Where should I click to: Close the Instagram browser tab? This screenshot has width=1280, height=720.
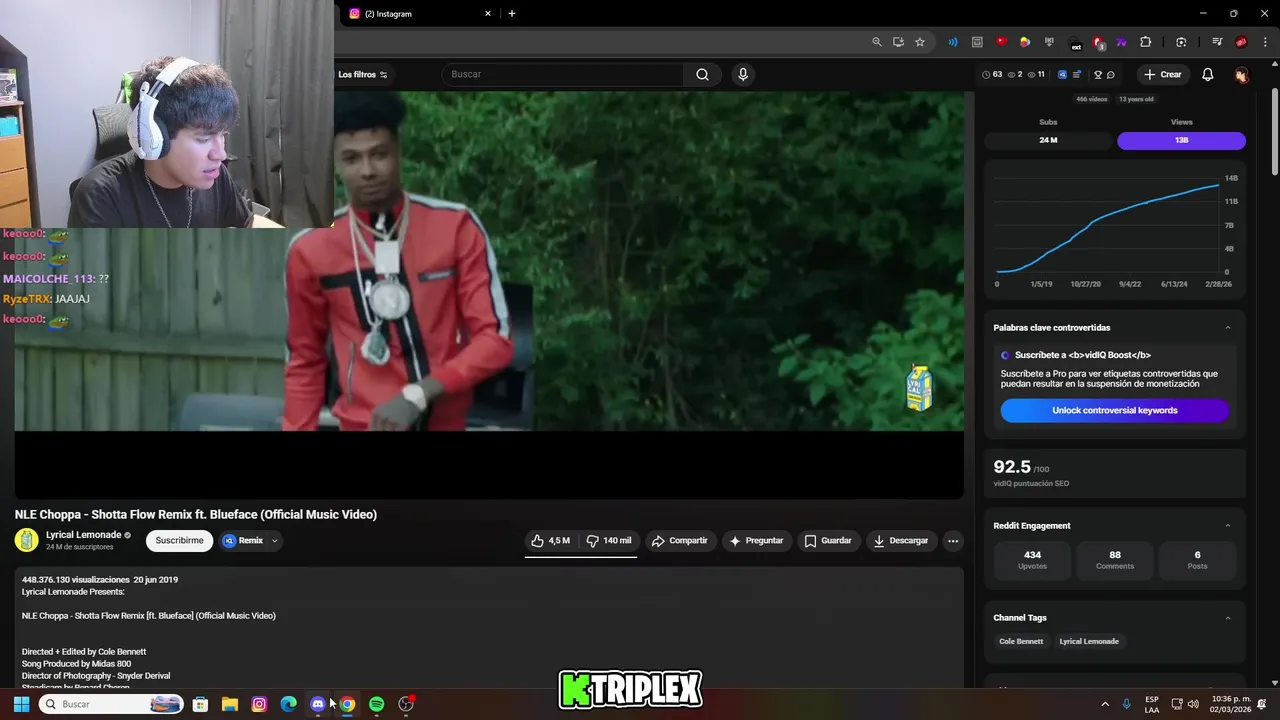point(488,14)
